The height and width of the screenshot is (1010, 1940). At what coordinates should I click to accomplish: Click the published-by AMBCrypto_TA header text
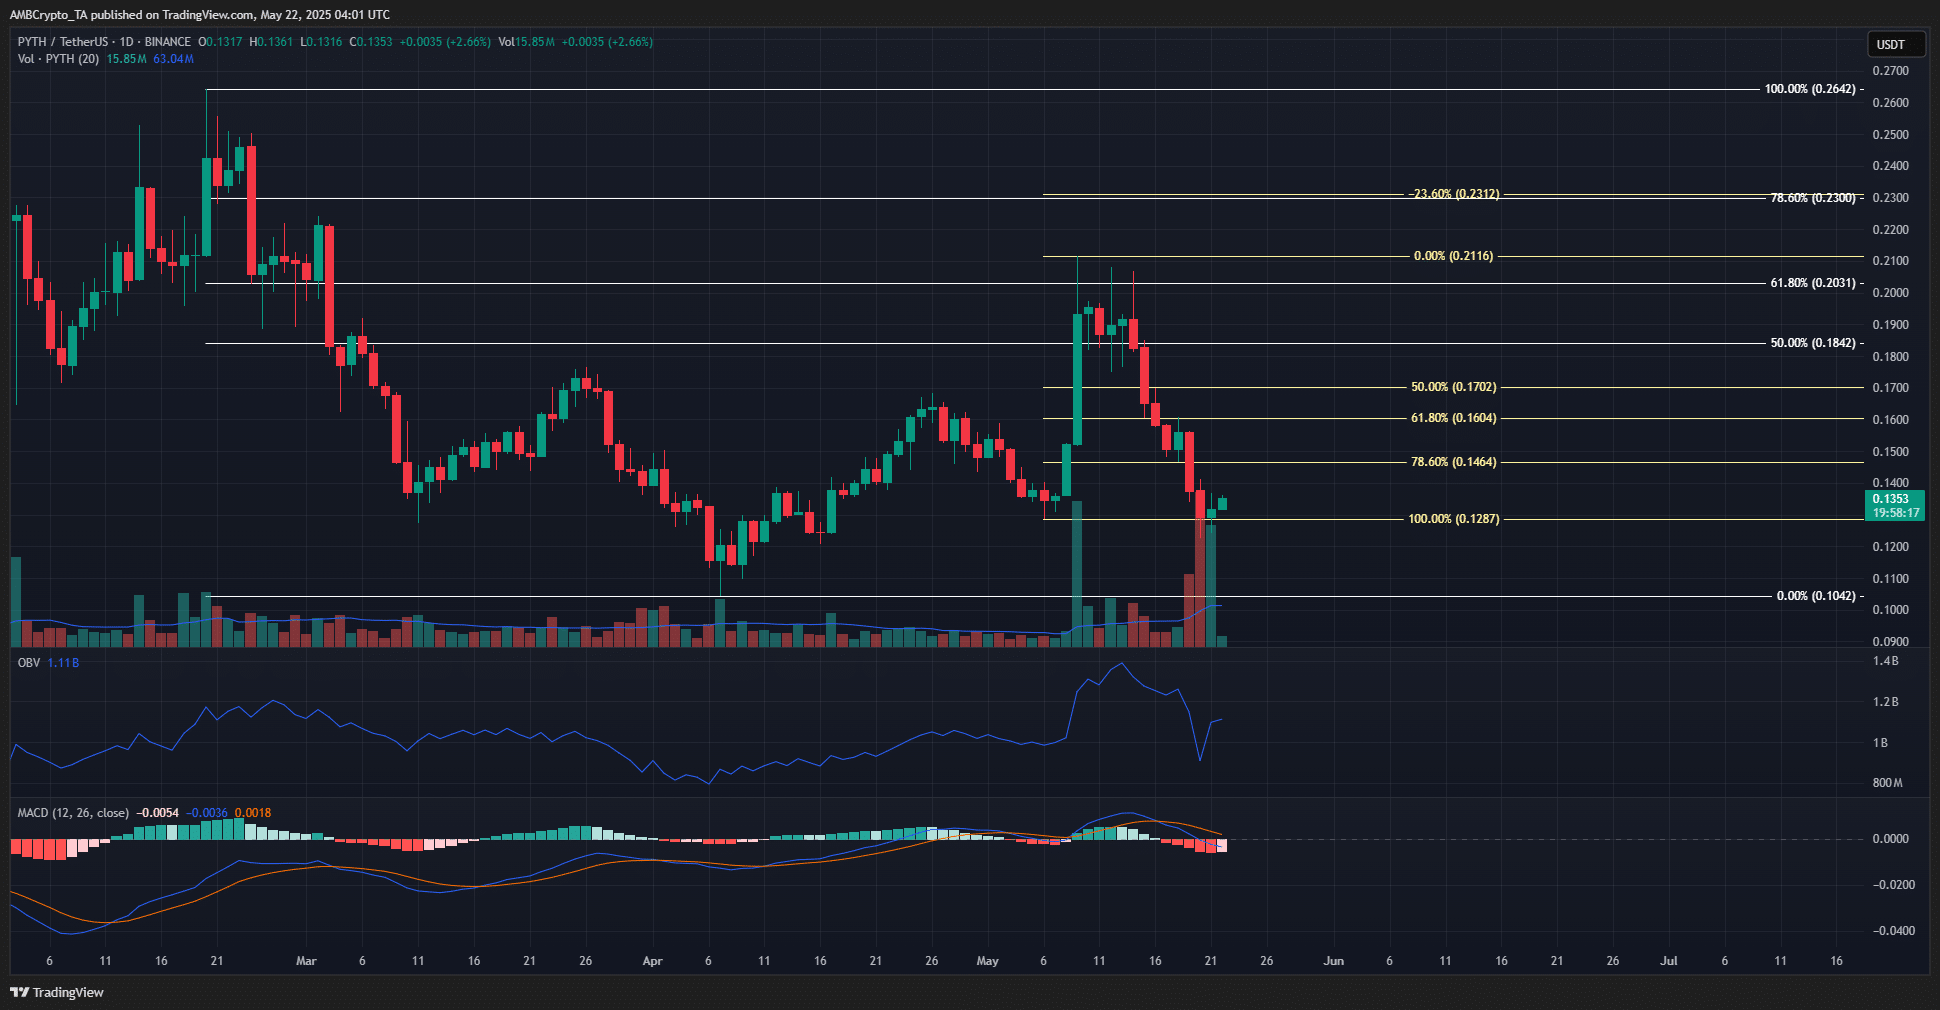(200, 14)
